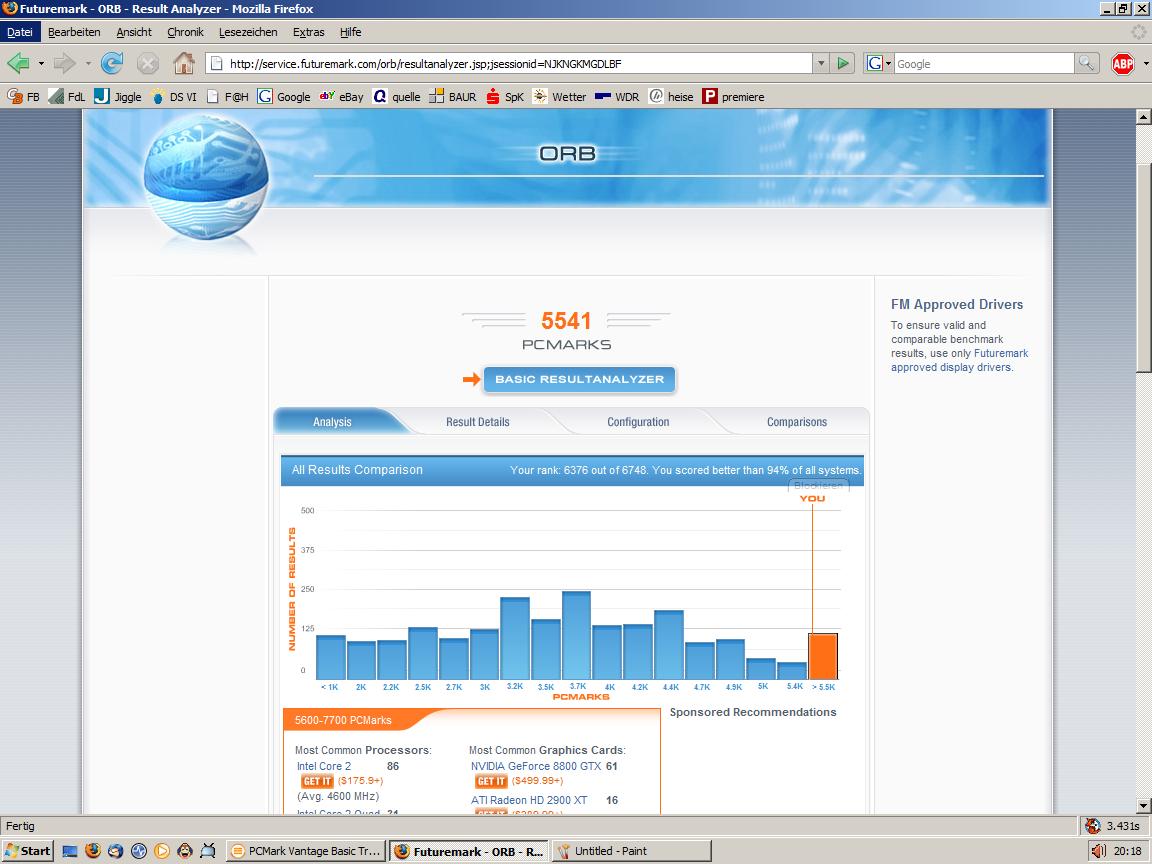The image size is (1152, 864).
Task: Open the quelle bookmark
Action: pyautogui.click(x=397, y=96)
